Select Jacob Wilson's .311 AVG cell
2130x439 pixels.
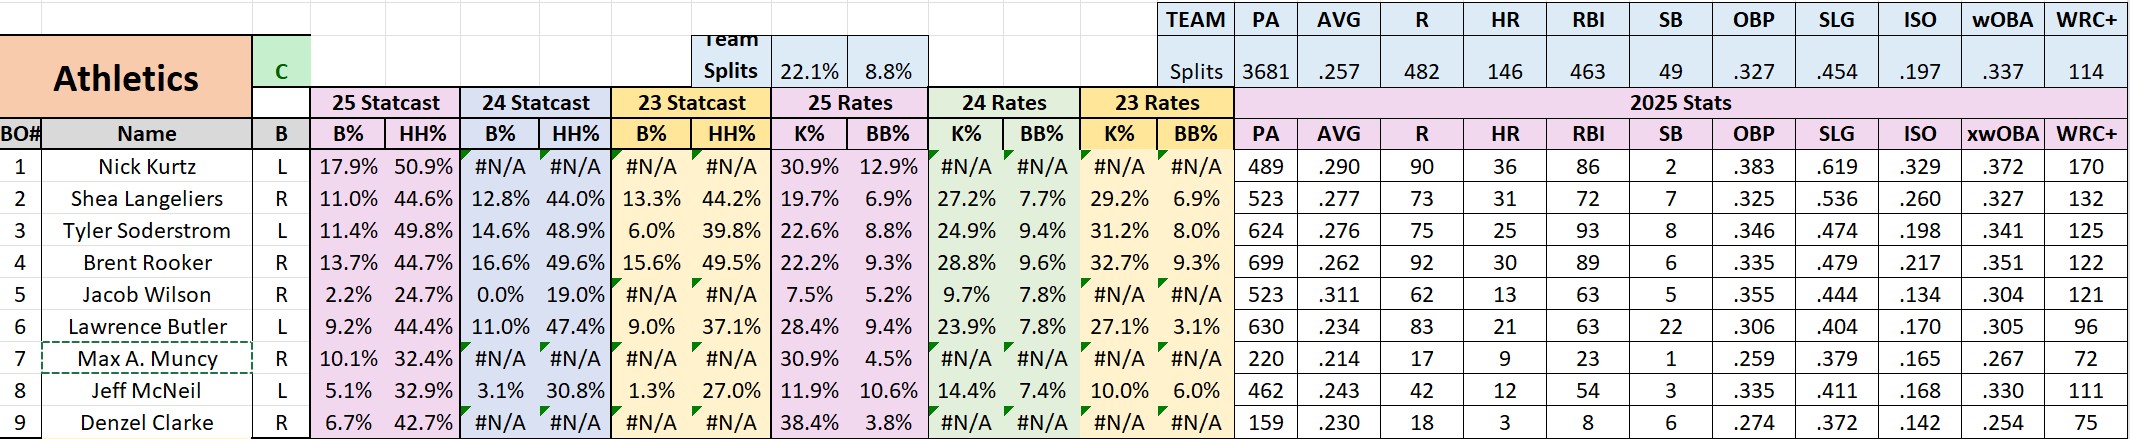tap(1338, 295)
